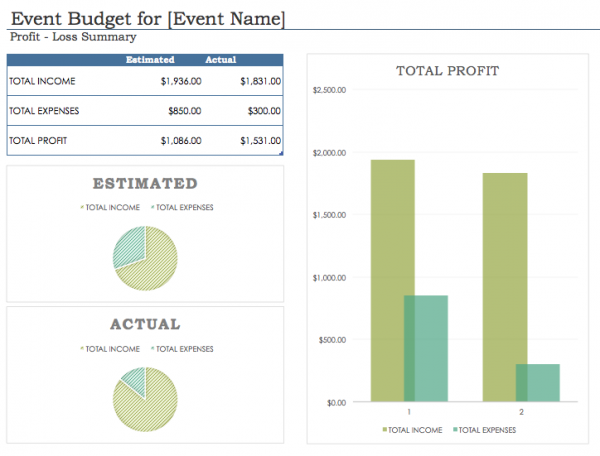Click TOTAL INCOME legend swatch in bar chart
Screen dimensions: 600x456
[x=385, y=430]
